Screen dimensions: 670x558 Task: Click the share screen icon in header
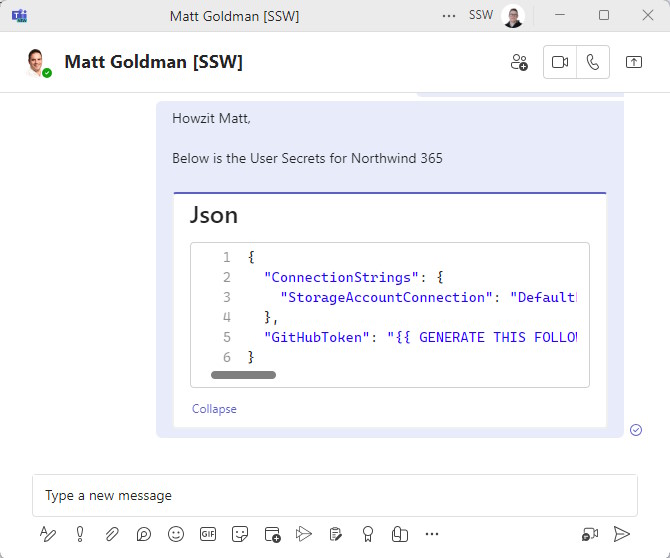tap(634, 62)
